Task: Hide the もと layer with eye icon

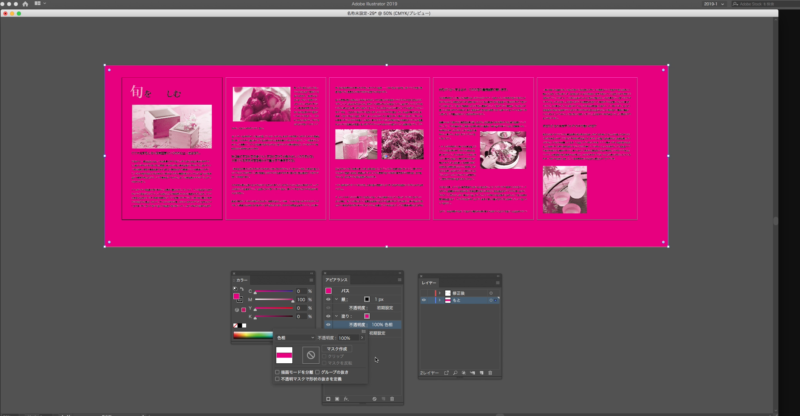Action: (x=423, y=300)
